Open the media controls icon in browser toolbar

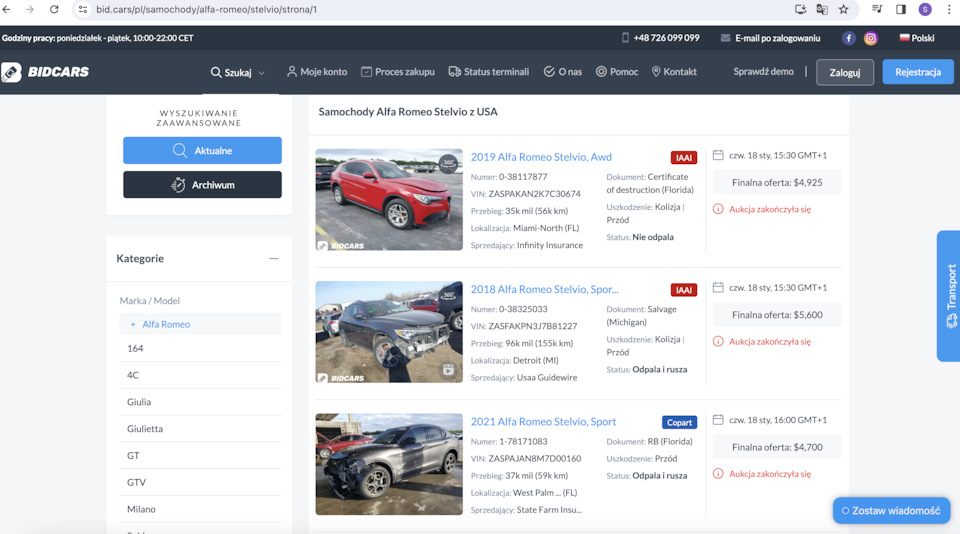(877, 9)
